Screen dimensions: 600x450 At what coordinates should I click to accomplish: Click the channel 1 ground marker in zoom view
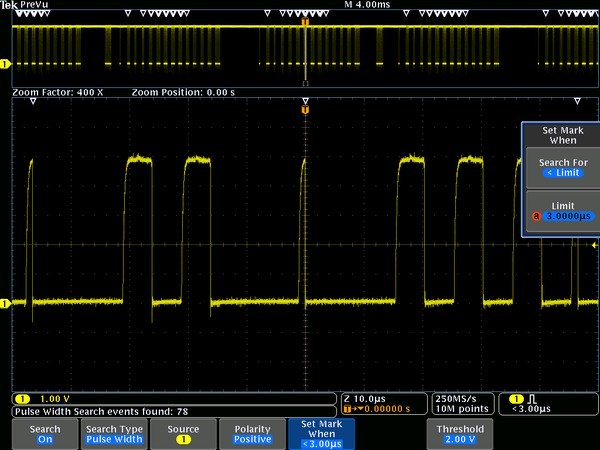[x=5, y=301]
